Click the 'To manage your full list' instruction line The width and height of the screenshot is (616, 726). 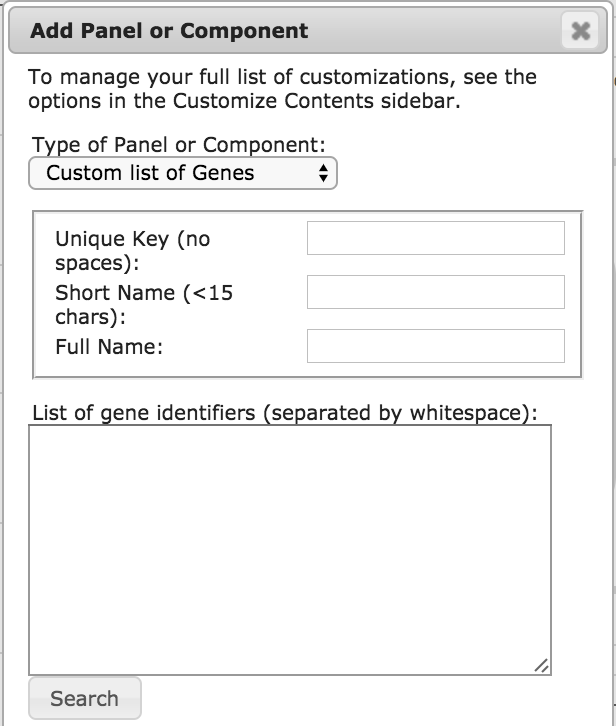point(282,77)
